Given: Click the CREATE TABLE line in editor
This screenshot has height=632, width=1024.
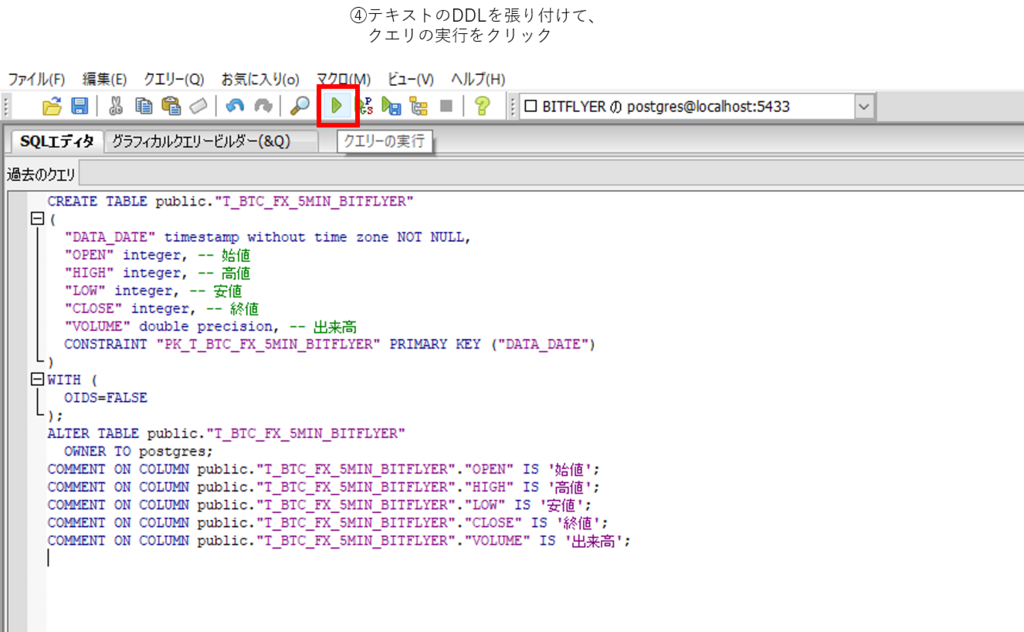Looking at the screenshot, I should pyautogui.click(x=230, y=201).
